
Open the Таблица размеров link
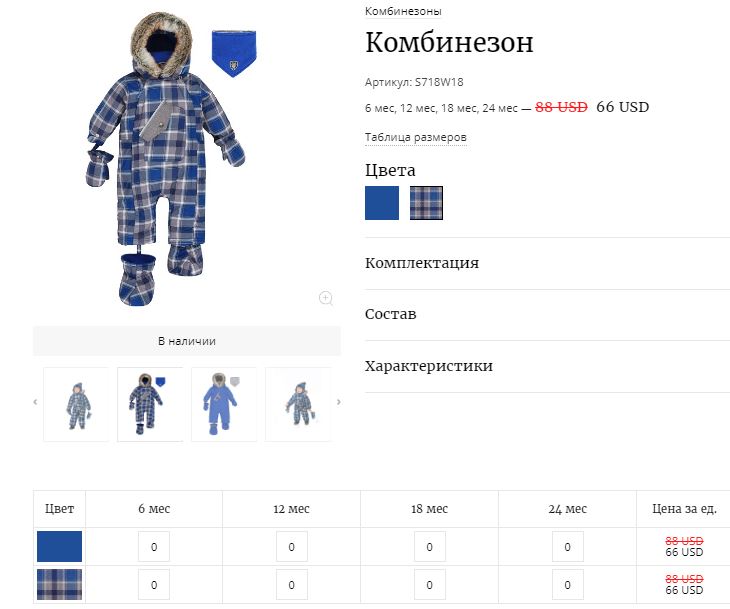click(416, 137)
